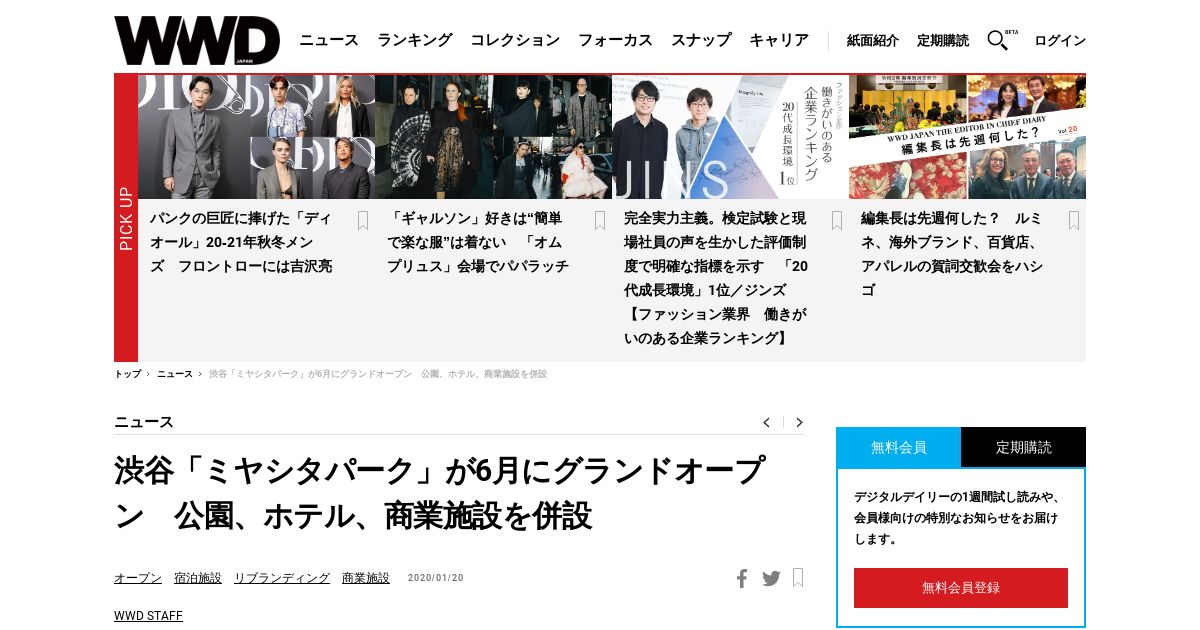
Task: Click the 無料会員登録 red button
Action: (x=961, y=588)
